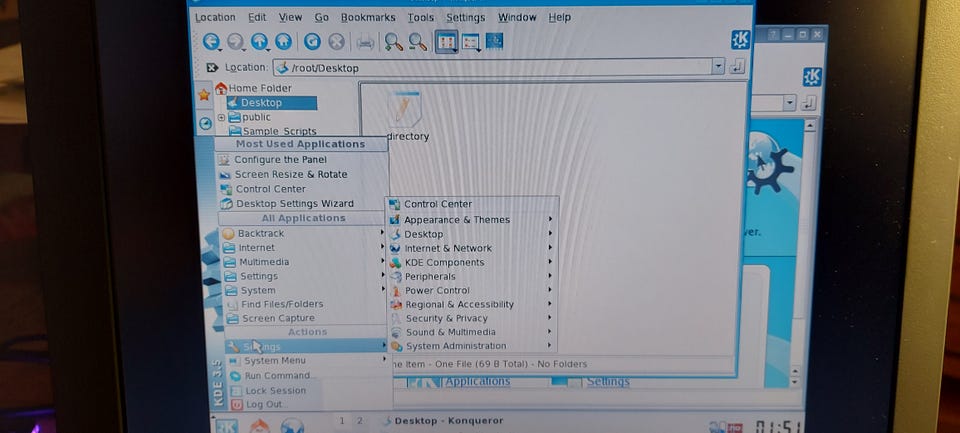The width and height of the screenshot is (960, 433).
Task: Open the Multimedia applications submenu
Action: [303, 262]
